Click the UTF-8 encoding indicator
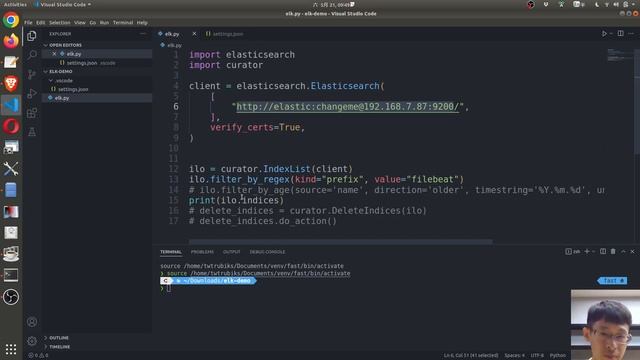The height and width of the screenshot is (360, 640). (537, 356)
